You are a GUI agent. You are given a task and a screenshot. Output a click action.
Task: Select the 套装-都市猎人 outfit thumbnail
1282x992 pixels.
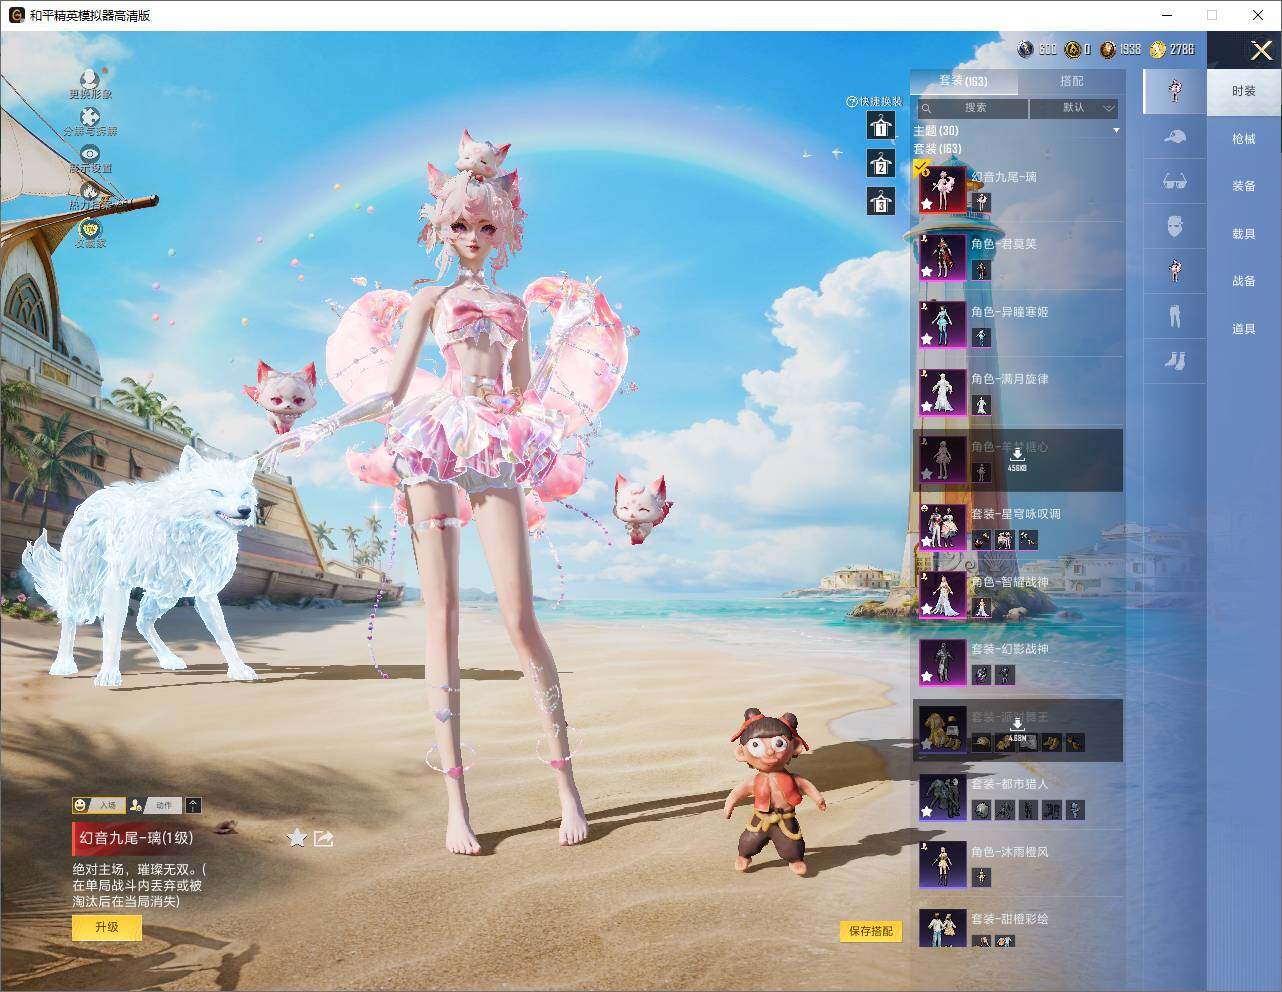(x=942, y=797)
